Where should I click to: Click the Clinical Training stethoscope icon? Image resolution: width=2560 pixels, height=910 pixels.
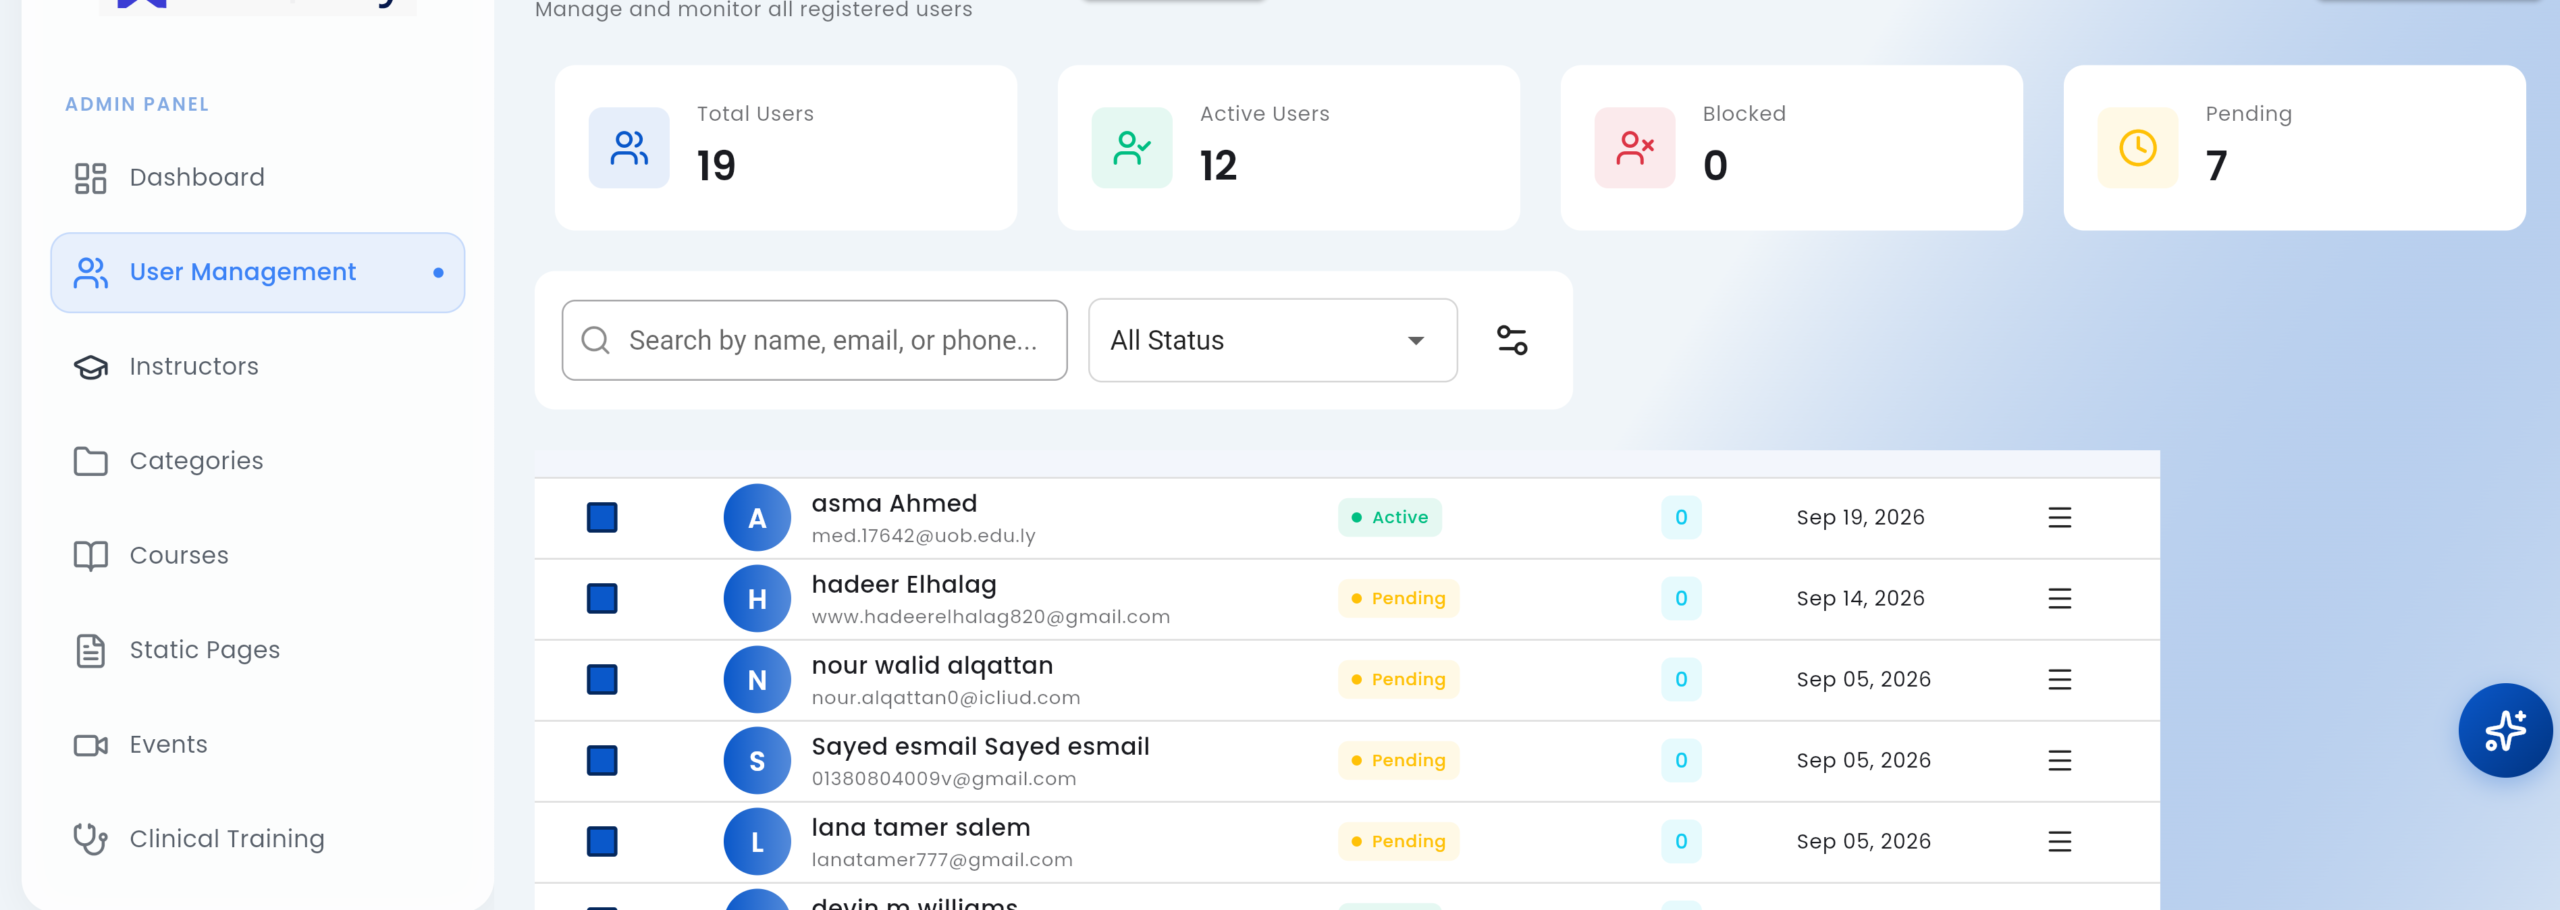coord(90,839)
